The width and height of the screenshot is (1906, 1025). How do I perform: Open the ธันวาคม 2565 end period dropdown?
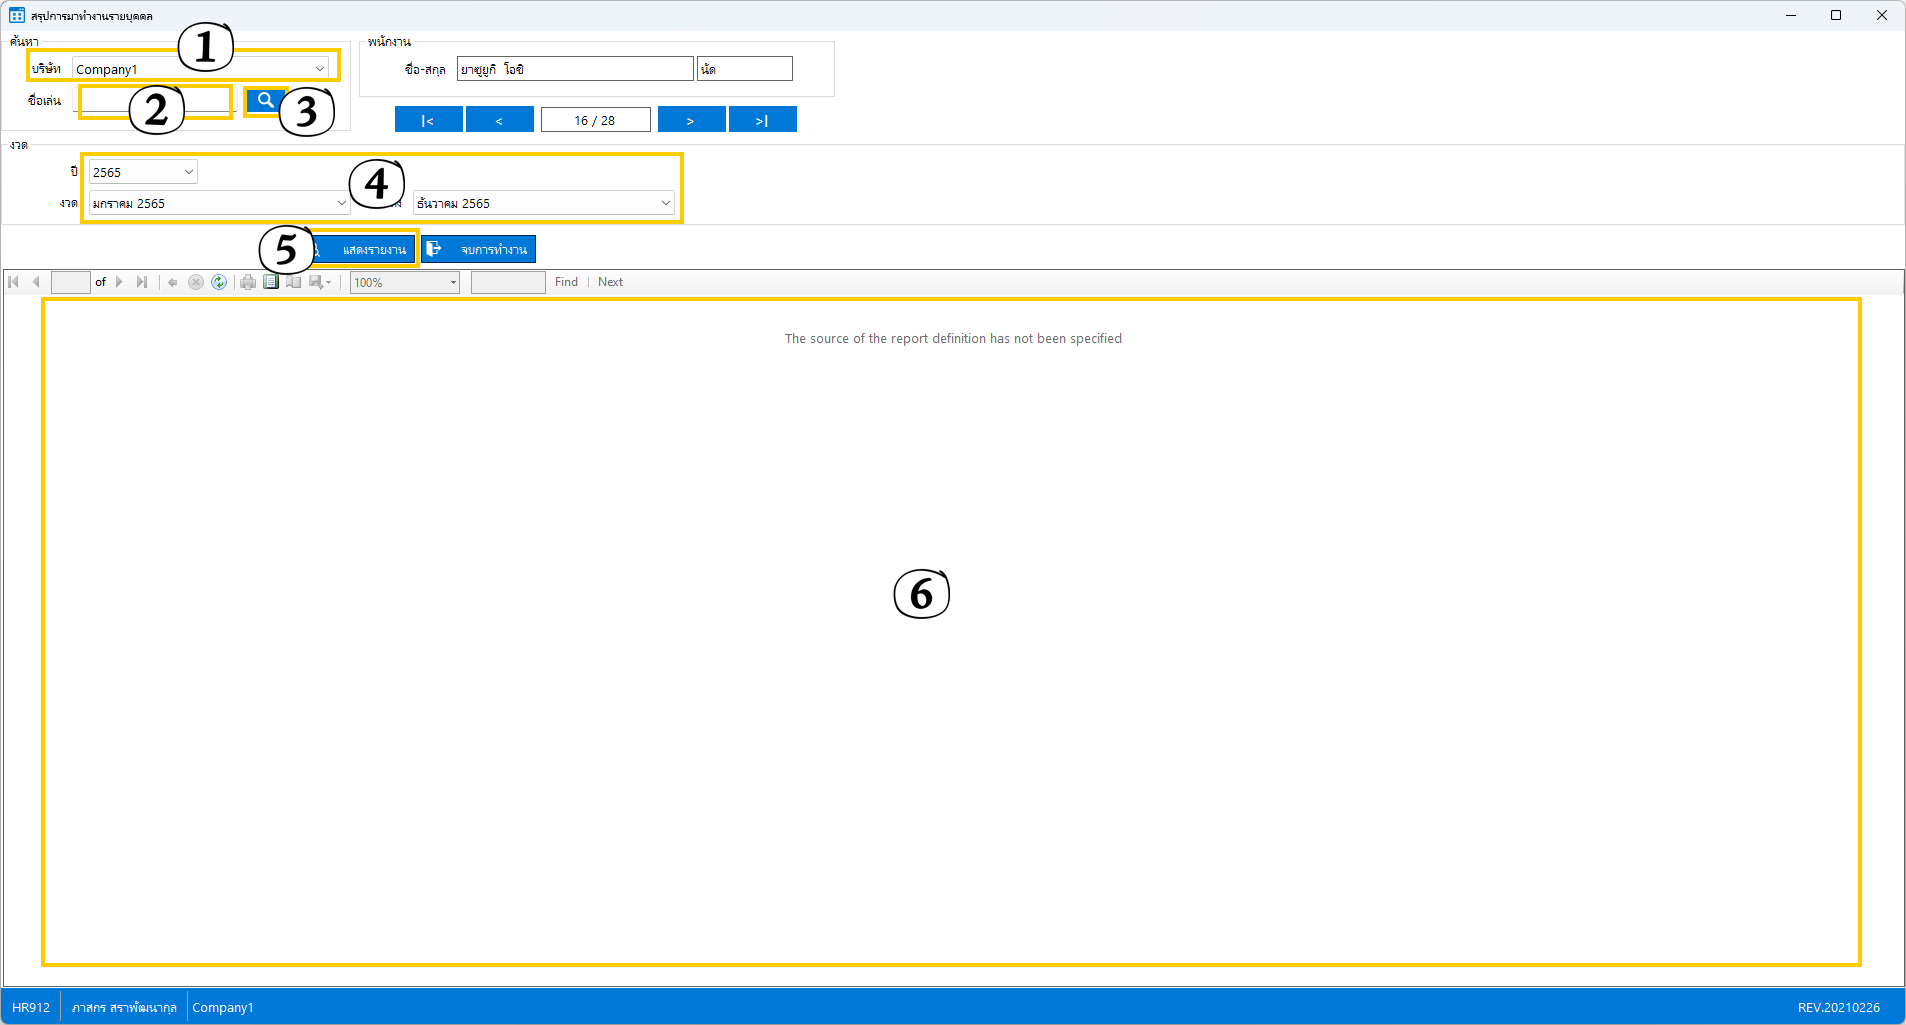coord(665,203)
